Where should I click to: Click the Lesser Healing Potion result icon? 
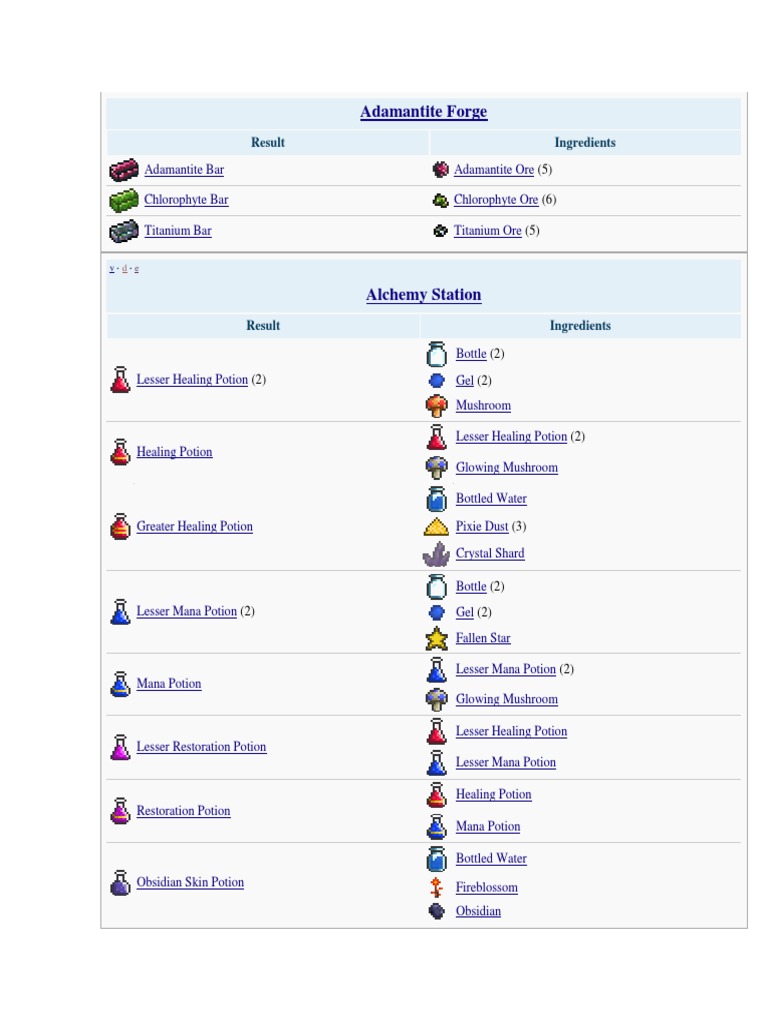120,379
